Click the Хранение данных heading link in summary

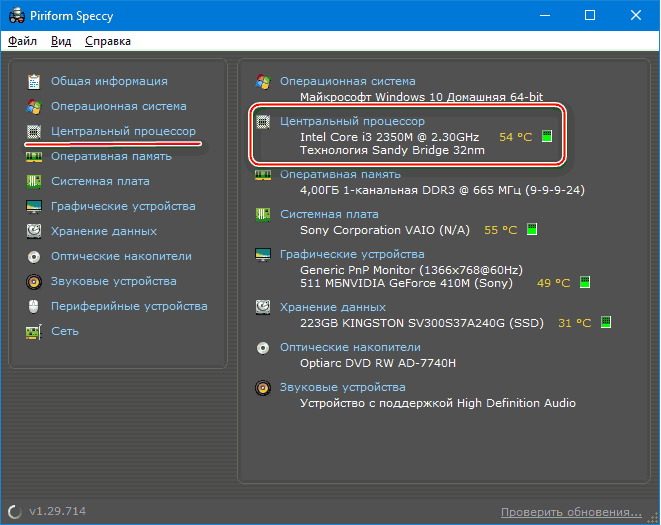click(x=333, y=307)
